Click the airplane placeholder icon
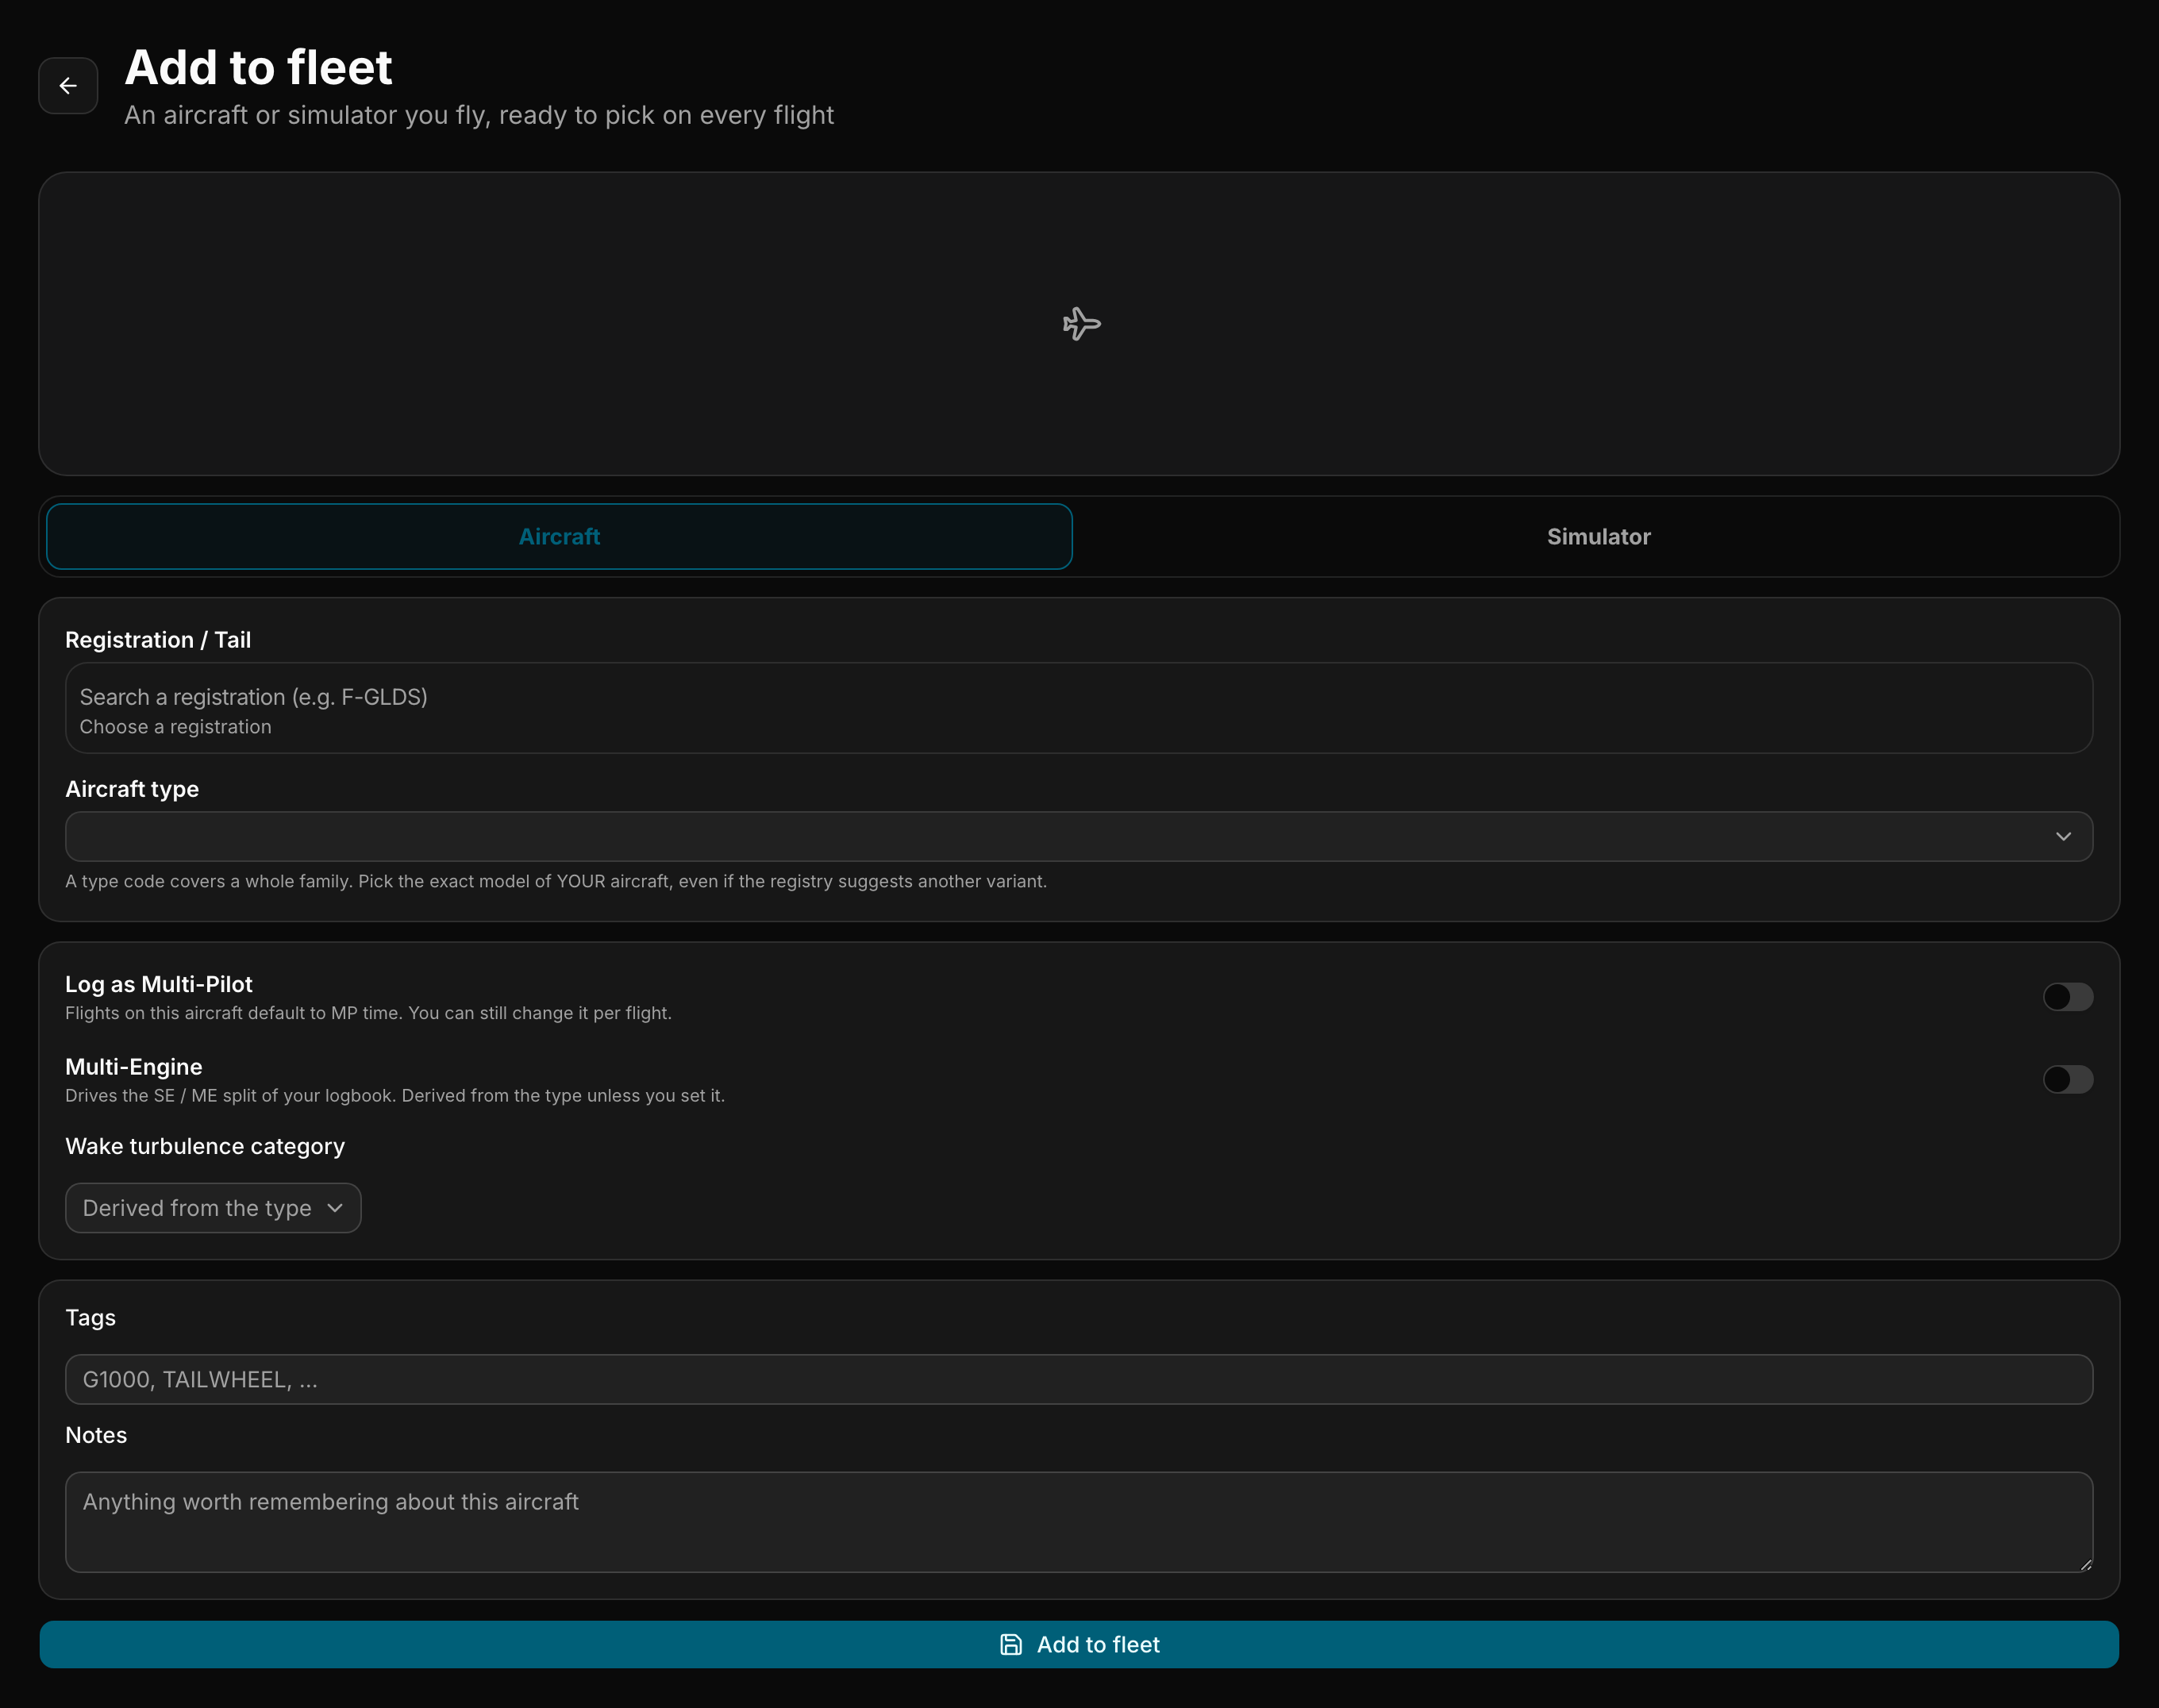This screenshot has height=1708, width=2159. pyautogui.click(x=1080, y=324)
